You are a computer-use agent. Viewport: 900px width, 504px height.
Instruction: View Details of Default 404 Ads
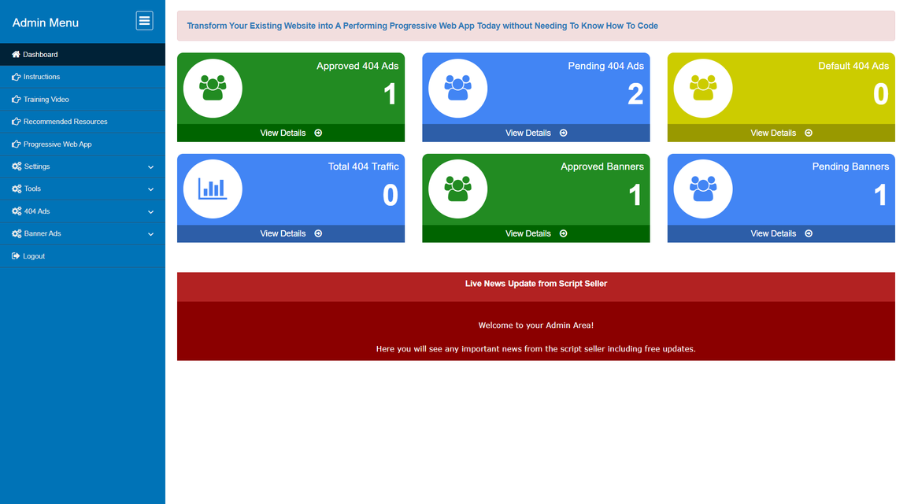point(781,133)
